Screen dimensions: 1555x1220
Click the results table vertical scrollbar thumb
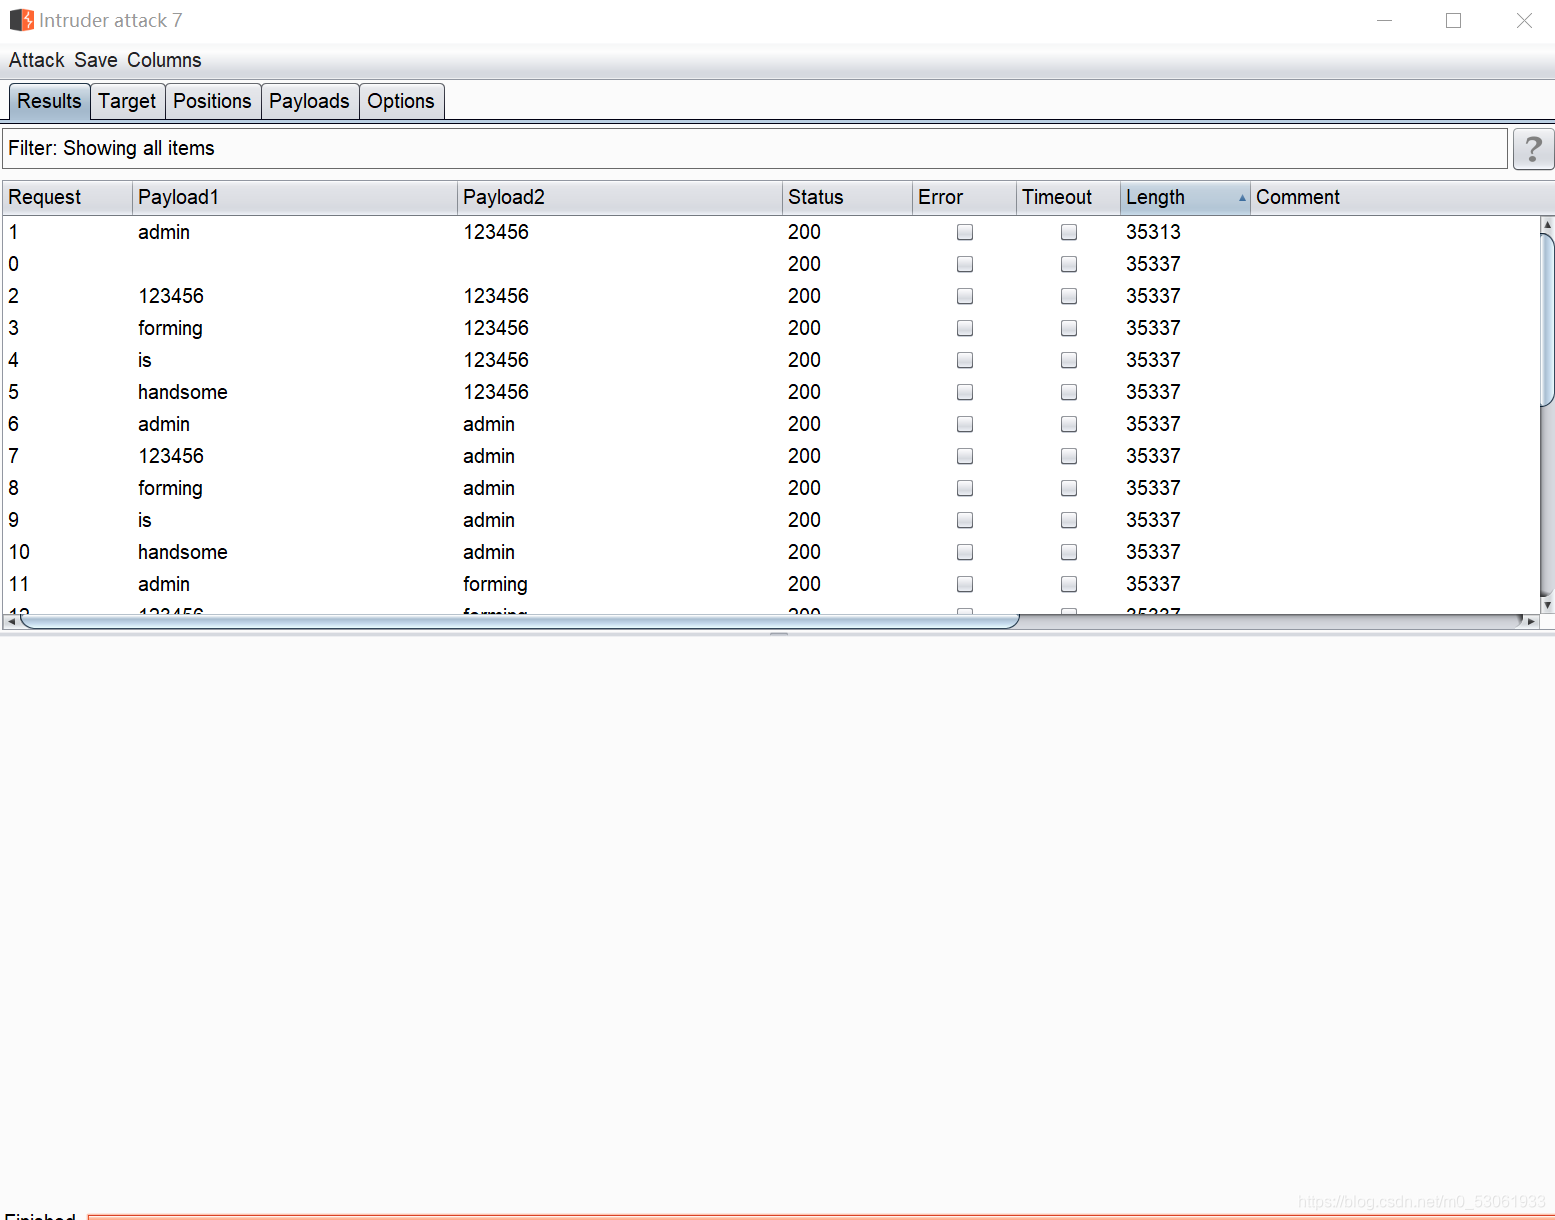(1547, 320)
